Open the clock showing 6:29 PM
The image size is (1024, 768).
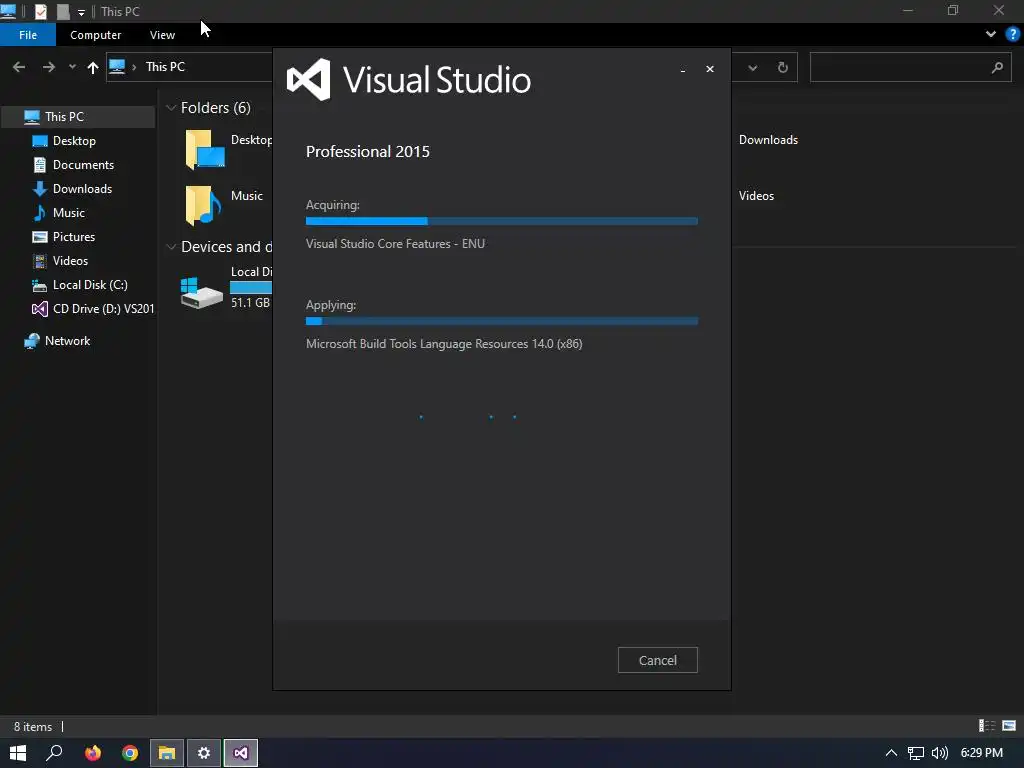981,753
